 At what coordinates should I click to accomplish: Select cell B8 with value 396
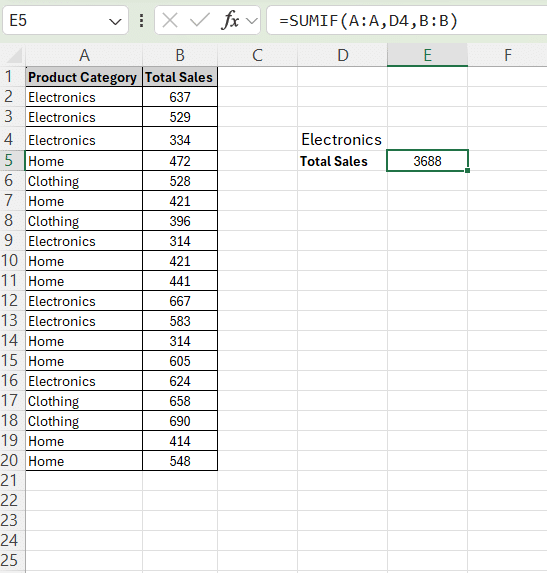pyautogui.click(x=180, y=221)
